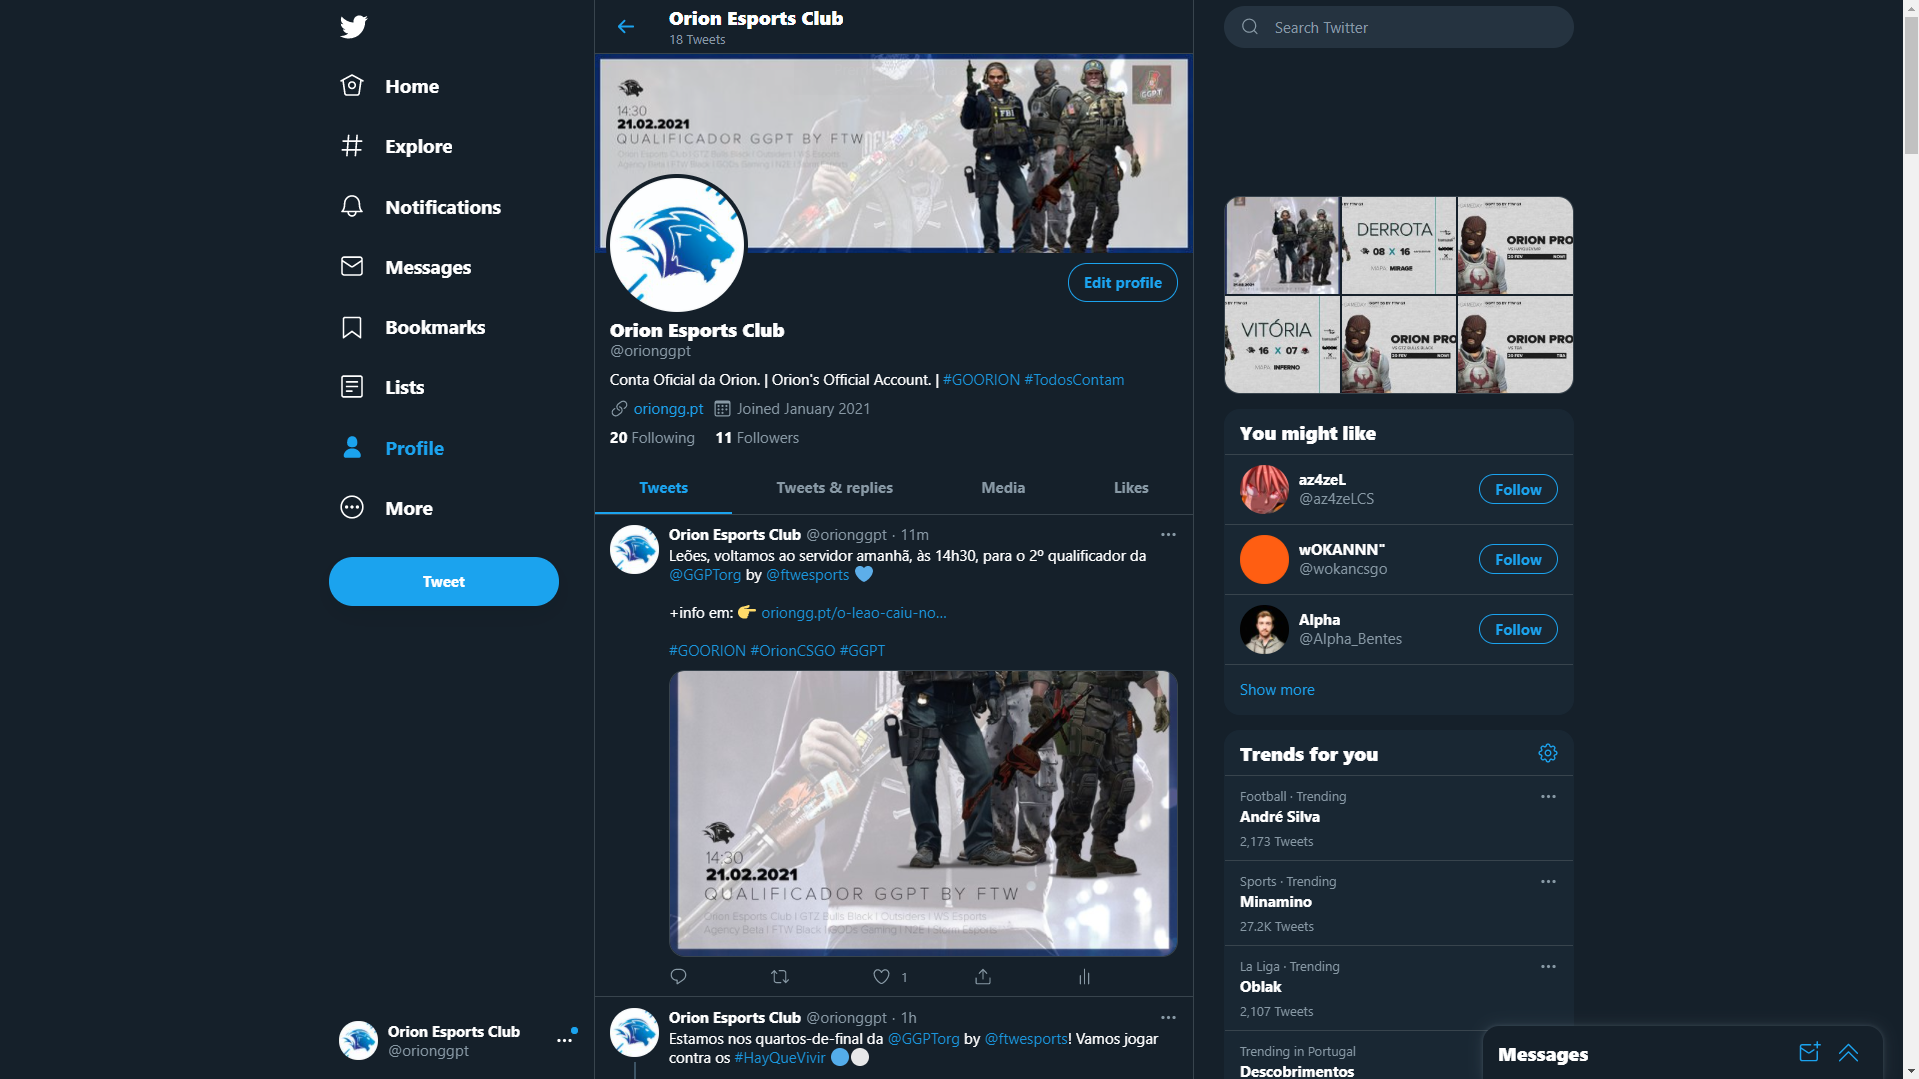View the 20 Following list

coord(652,438)
